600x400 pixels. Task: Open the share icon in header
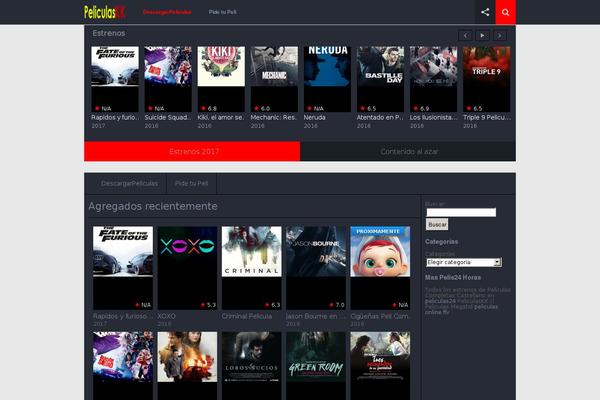[x=485, y=12]
